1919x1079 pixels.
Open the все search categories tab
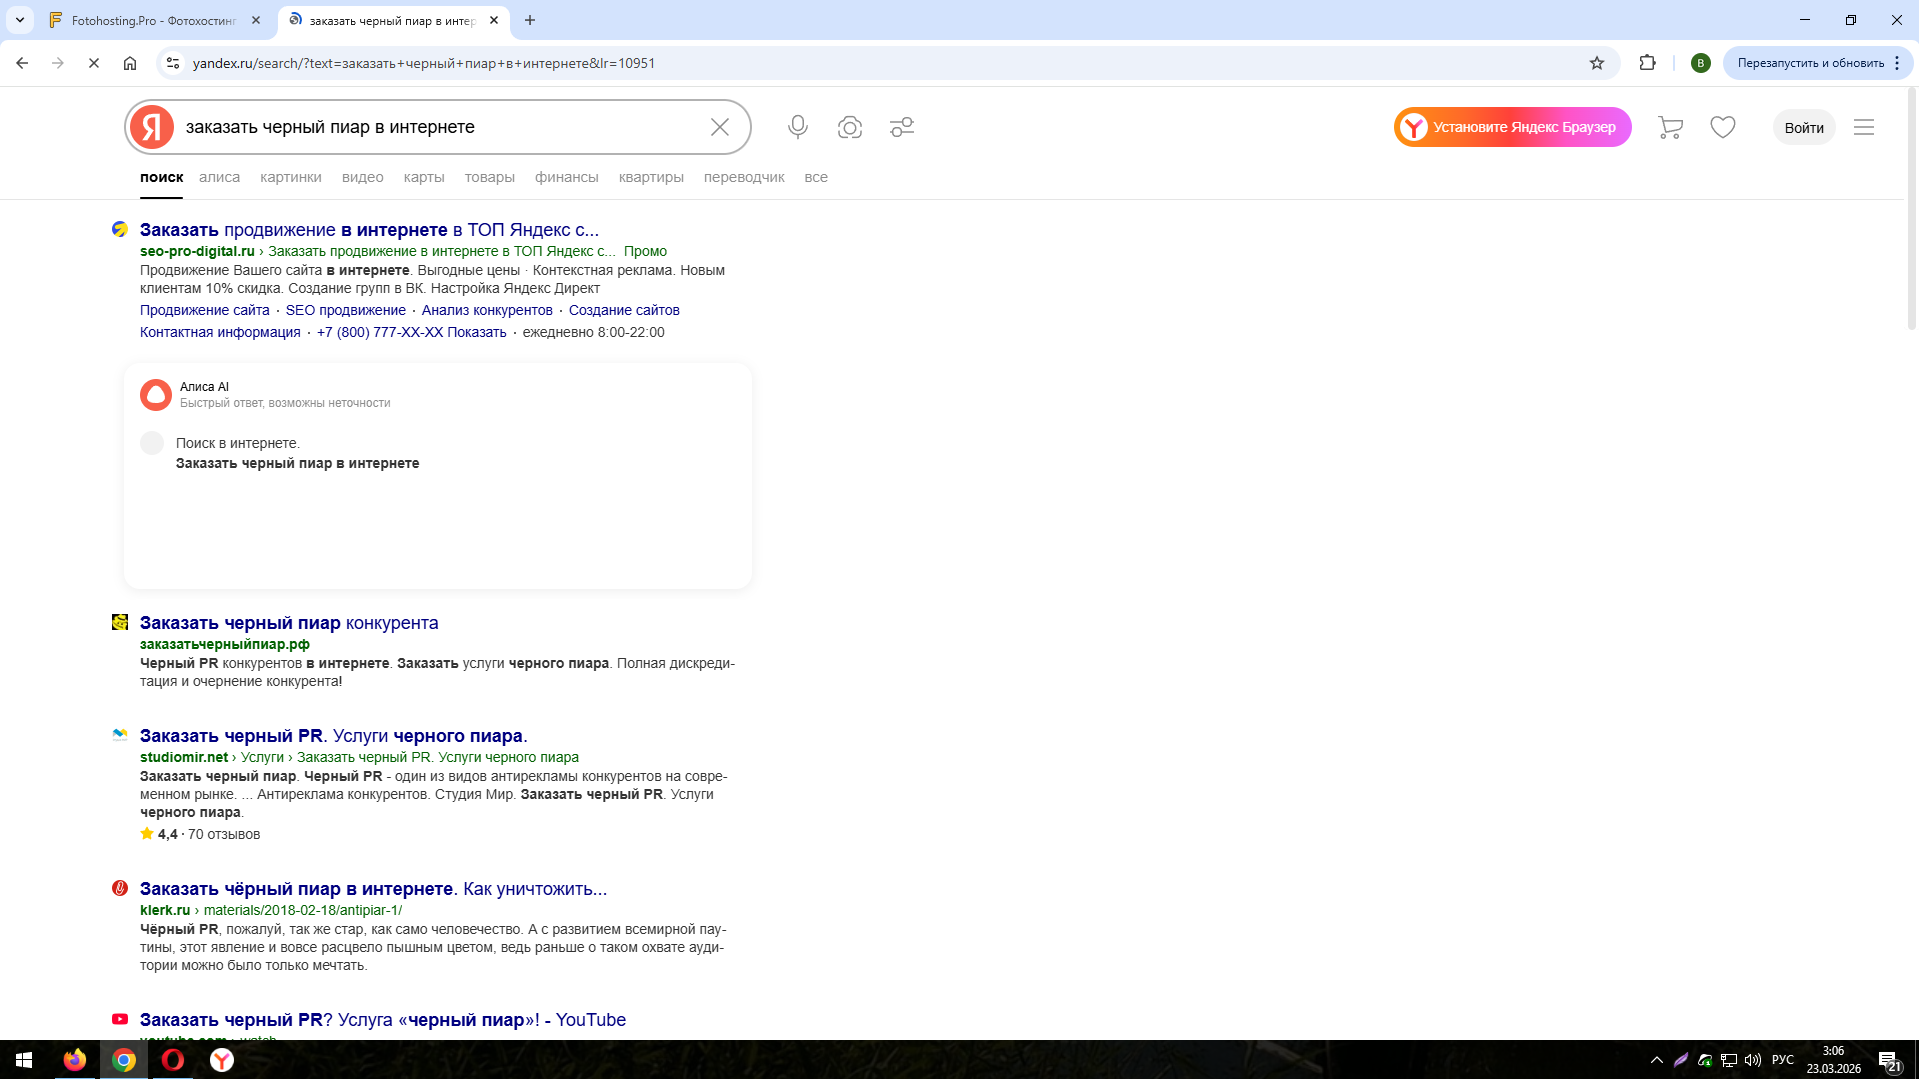816,177
